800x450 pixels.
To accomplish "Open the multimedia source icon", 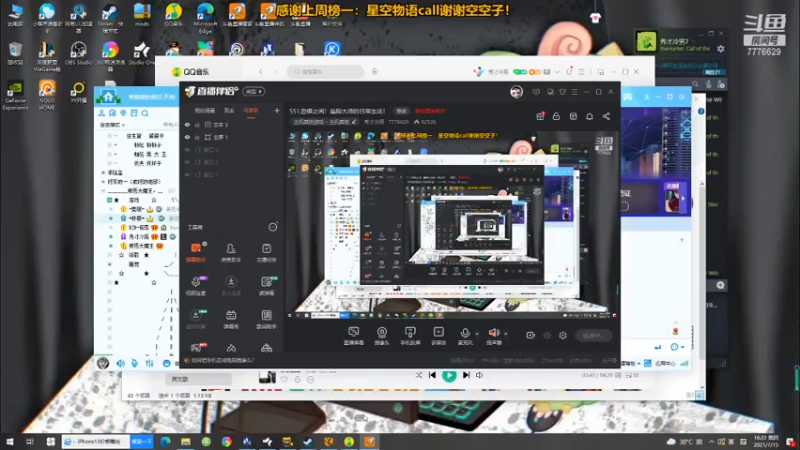I will click(439, 336).
